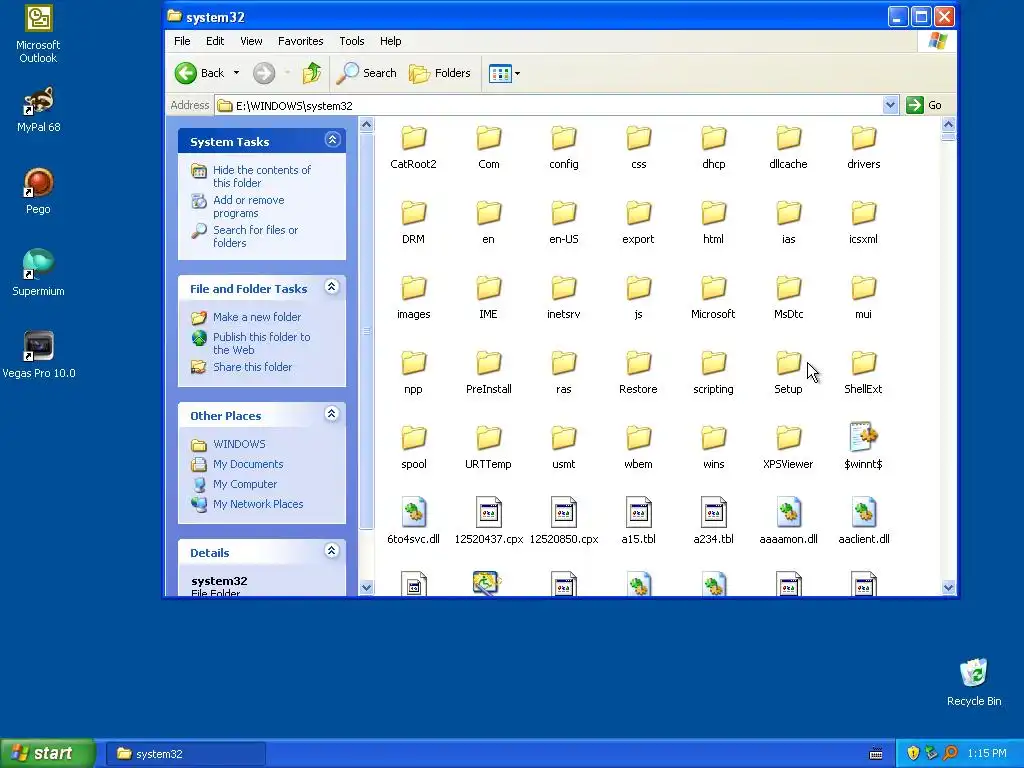Click Add or remove programs link

tap(248, 206)
